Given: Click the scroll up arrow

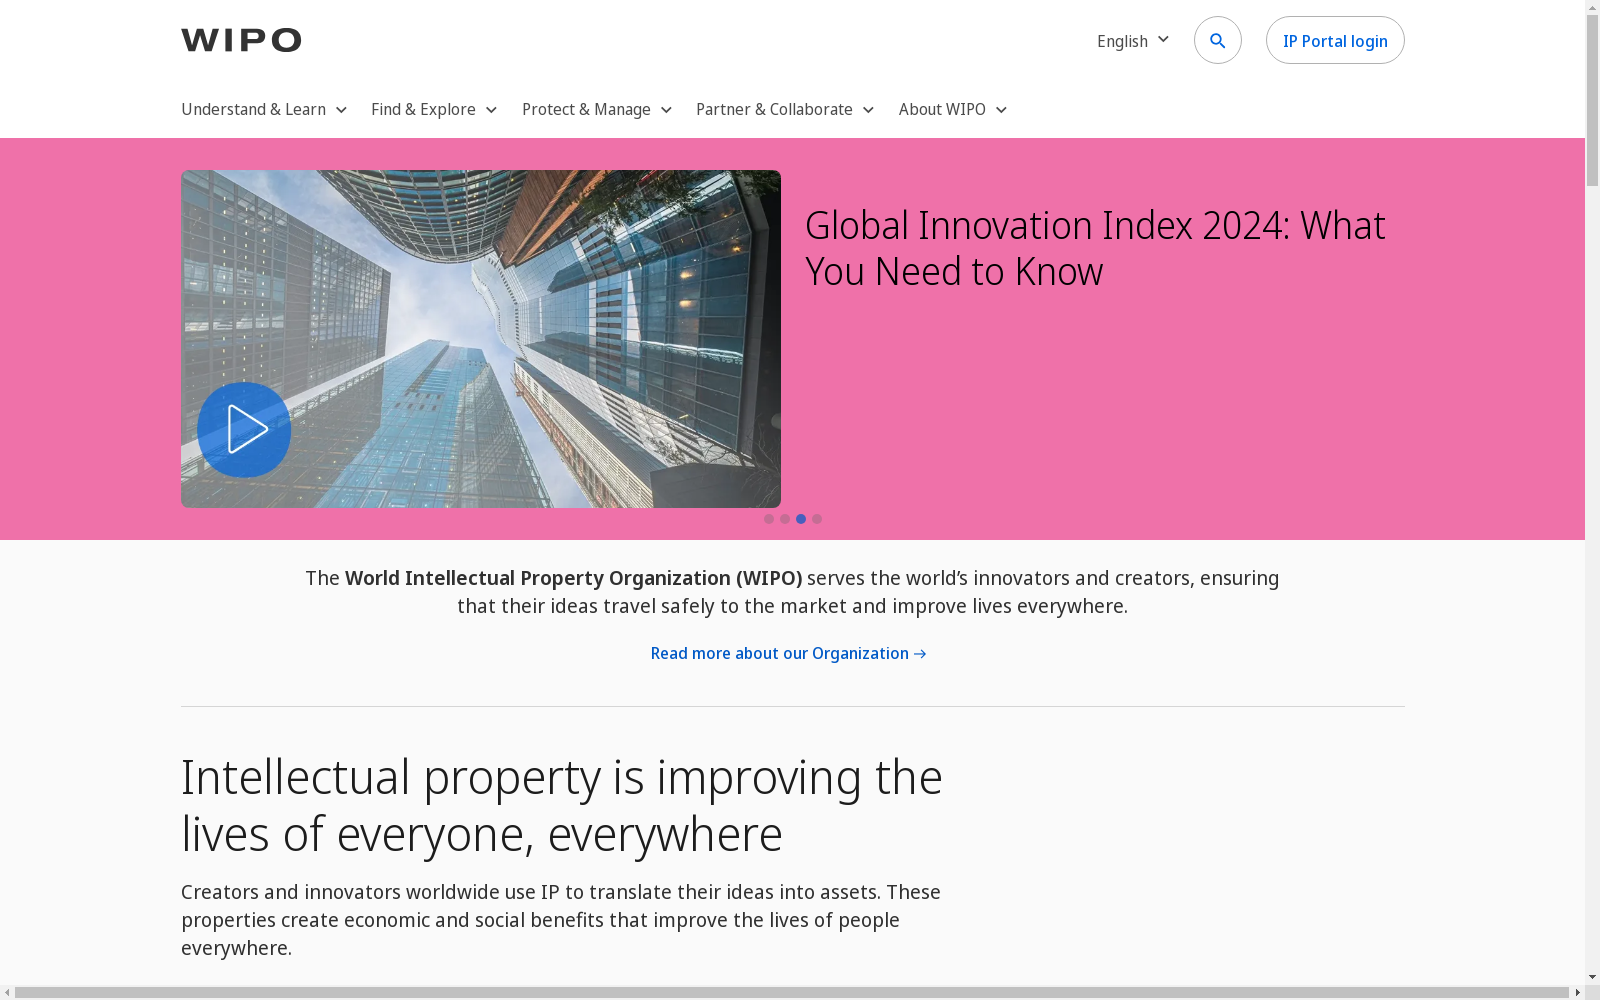Looking at the screenshot, I should pos(1592,7).
